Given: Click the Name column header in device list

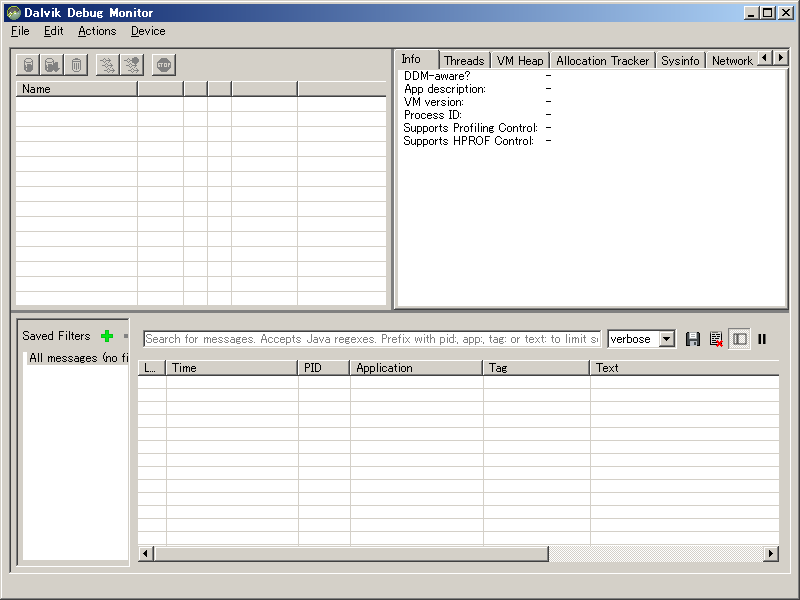Looking at the screenshot, I should (77, 89).
